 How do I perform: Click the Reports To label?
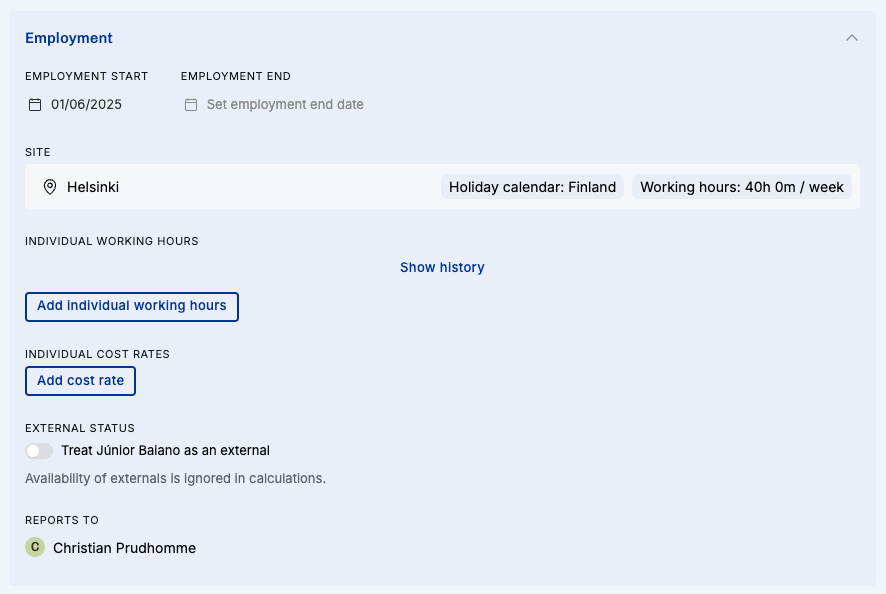(62, 520)
